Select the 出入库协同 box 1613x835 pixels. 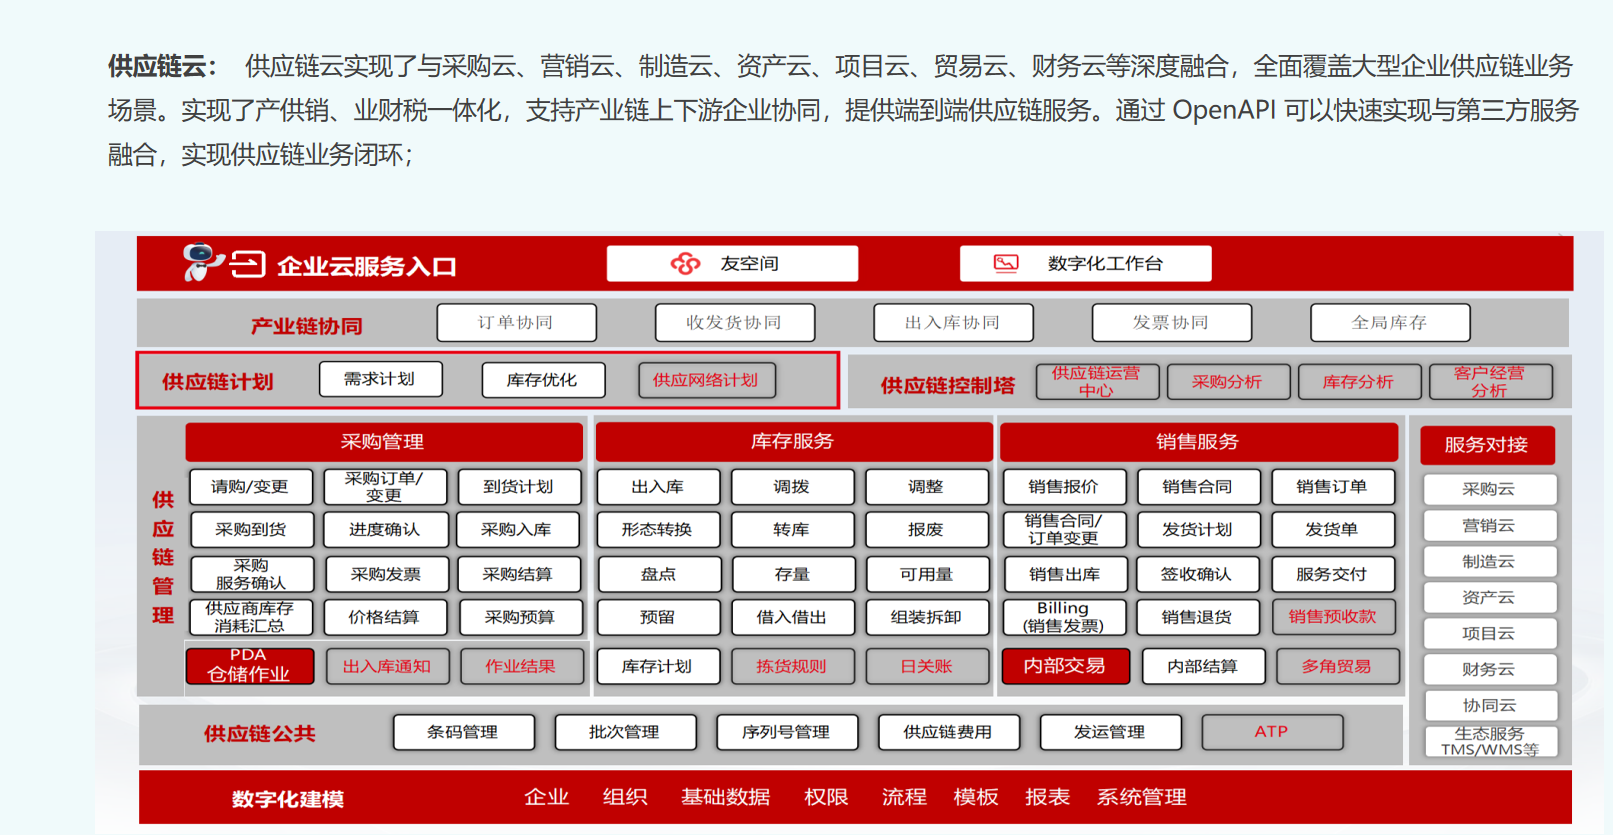tap(953, 322)
